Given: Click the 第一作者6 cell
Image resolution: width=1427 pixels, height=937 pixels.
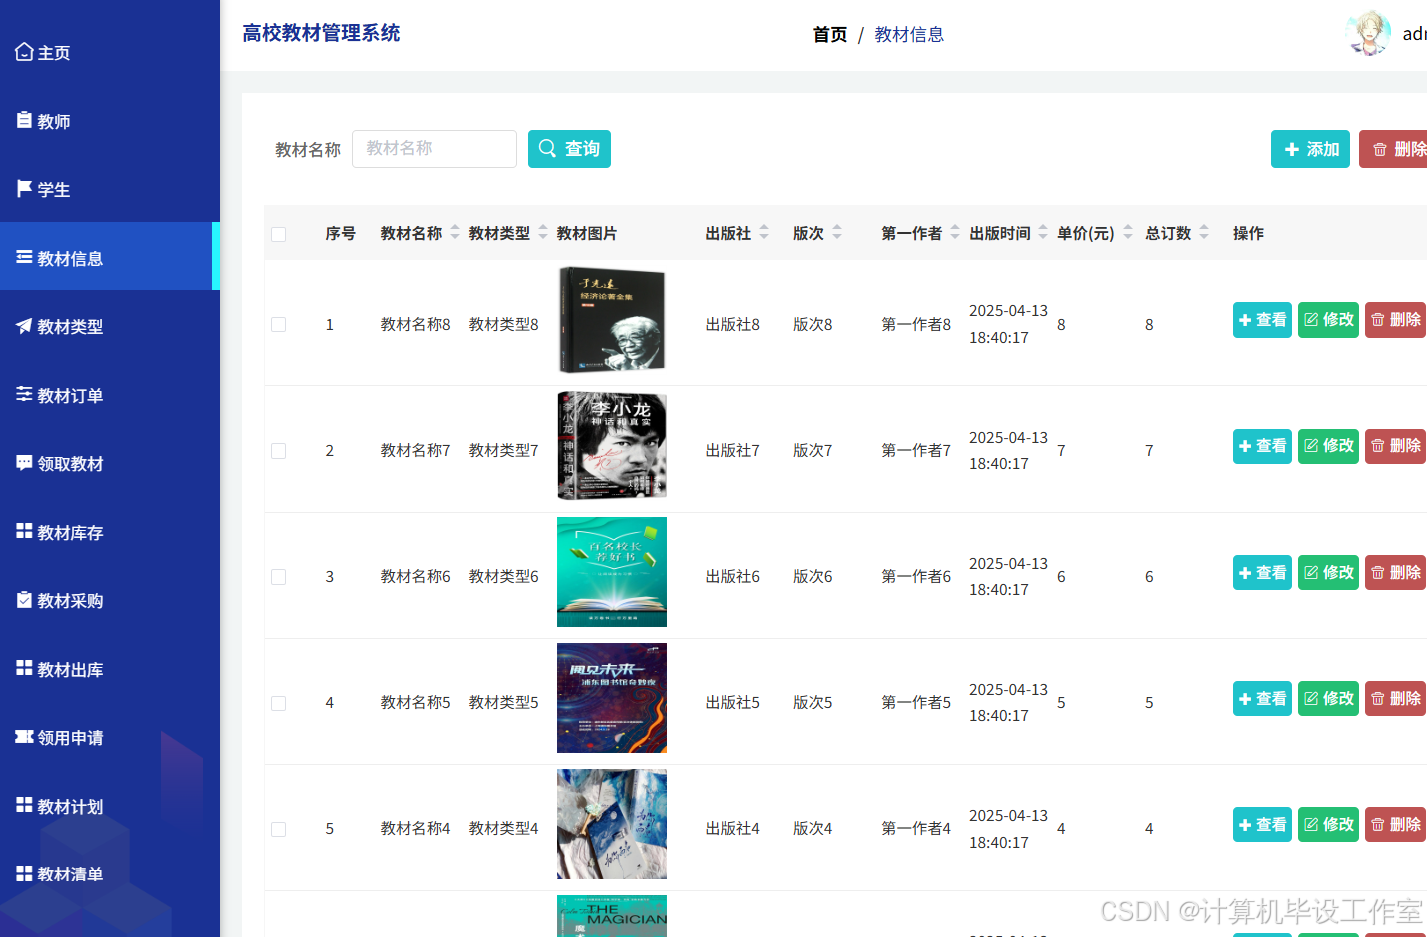Looking at the screenshot, I should (916, 577).
